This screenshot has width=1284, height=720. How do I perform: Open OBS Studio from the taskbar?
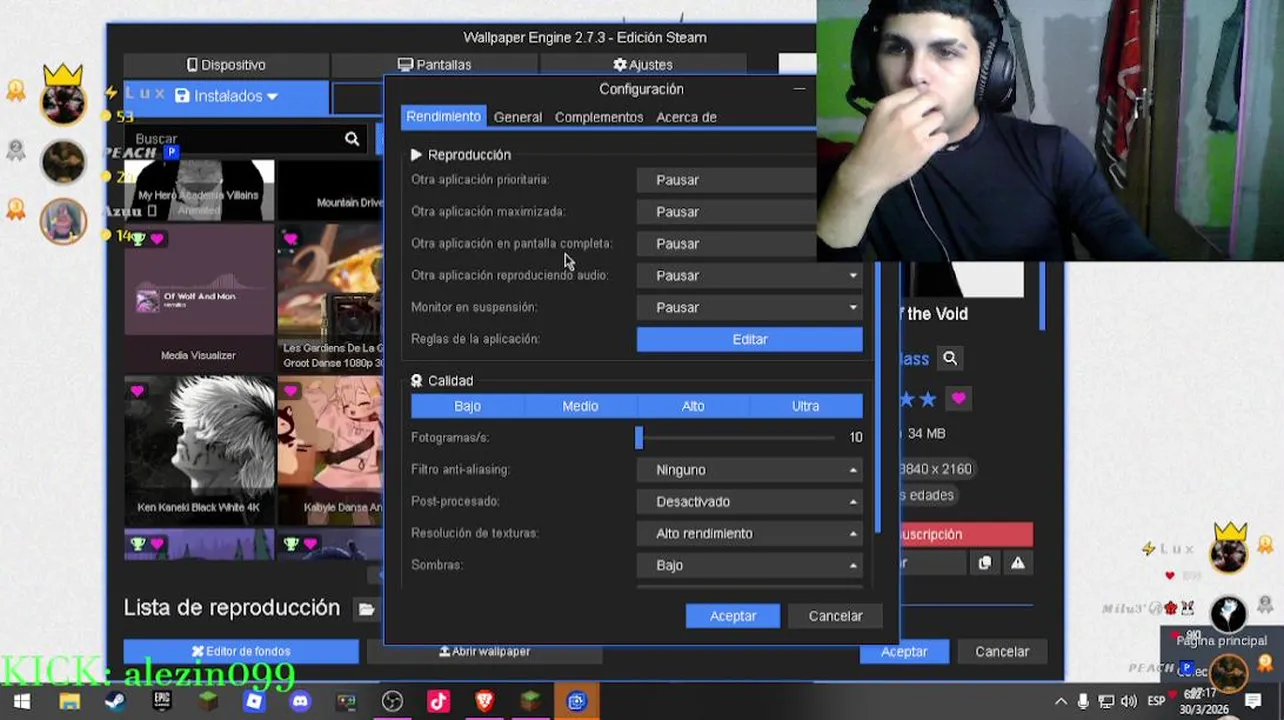[x=392, y=702]
